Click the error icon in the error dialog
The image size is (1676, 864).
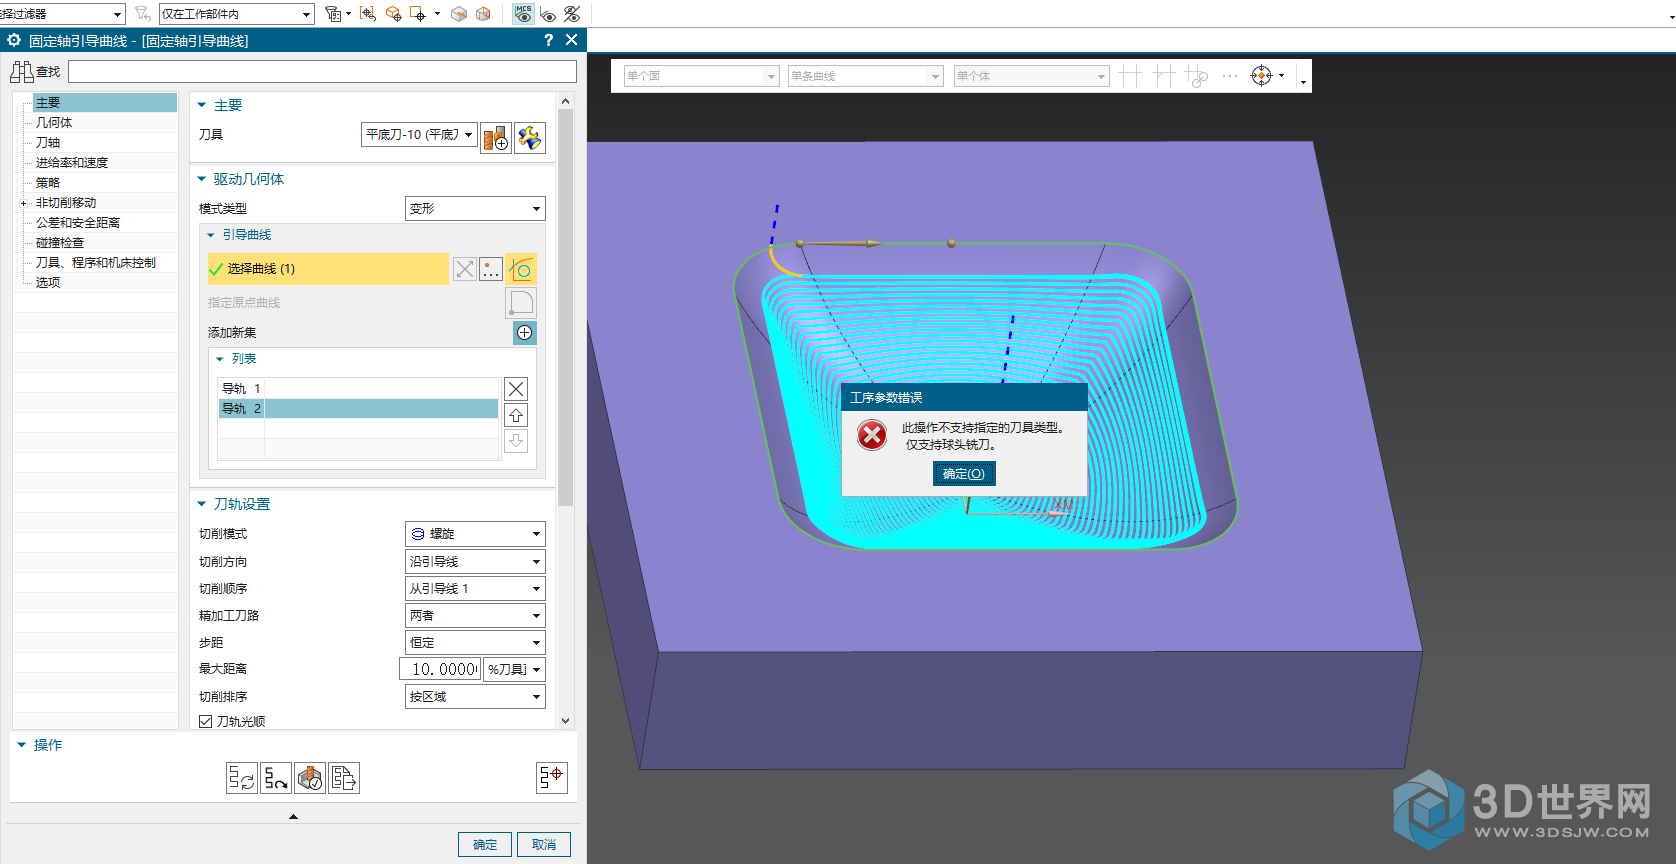(x=872, y=435)
